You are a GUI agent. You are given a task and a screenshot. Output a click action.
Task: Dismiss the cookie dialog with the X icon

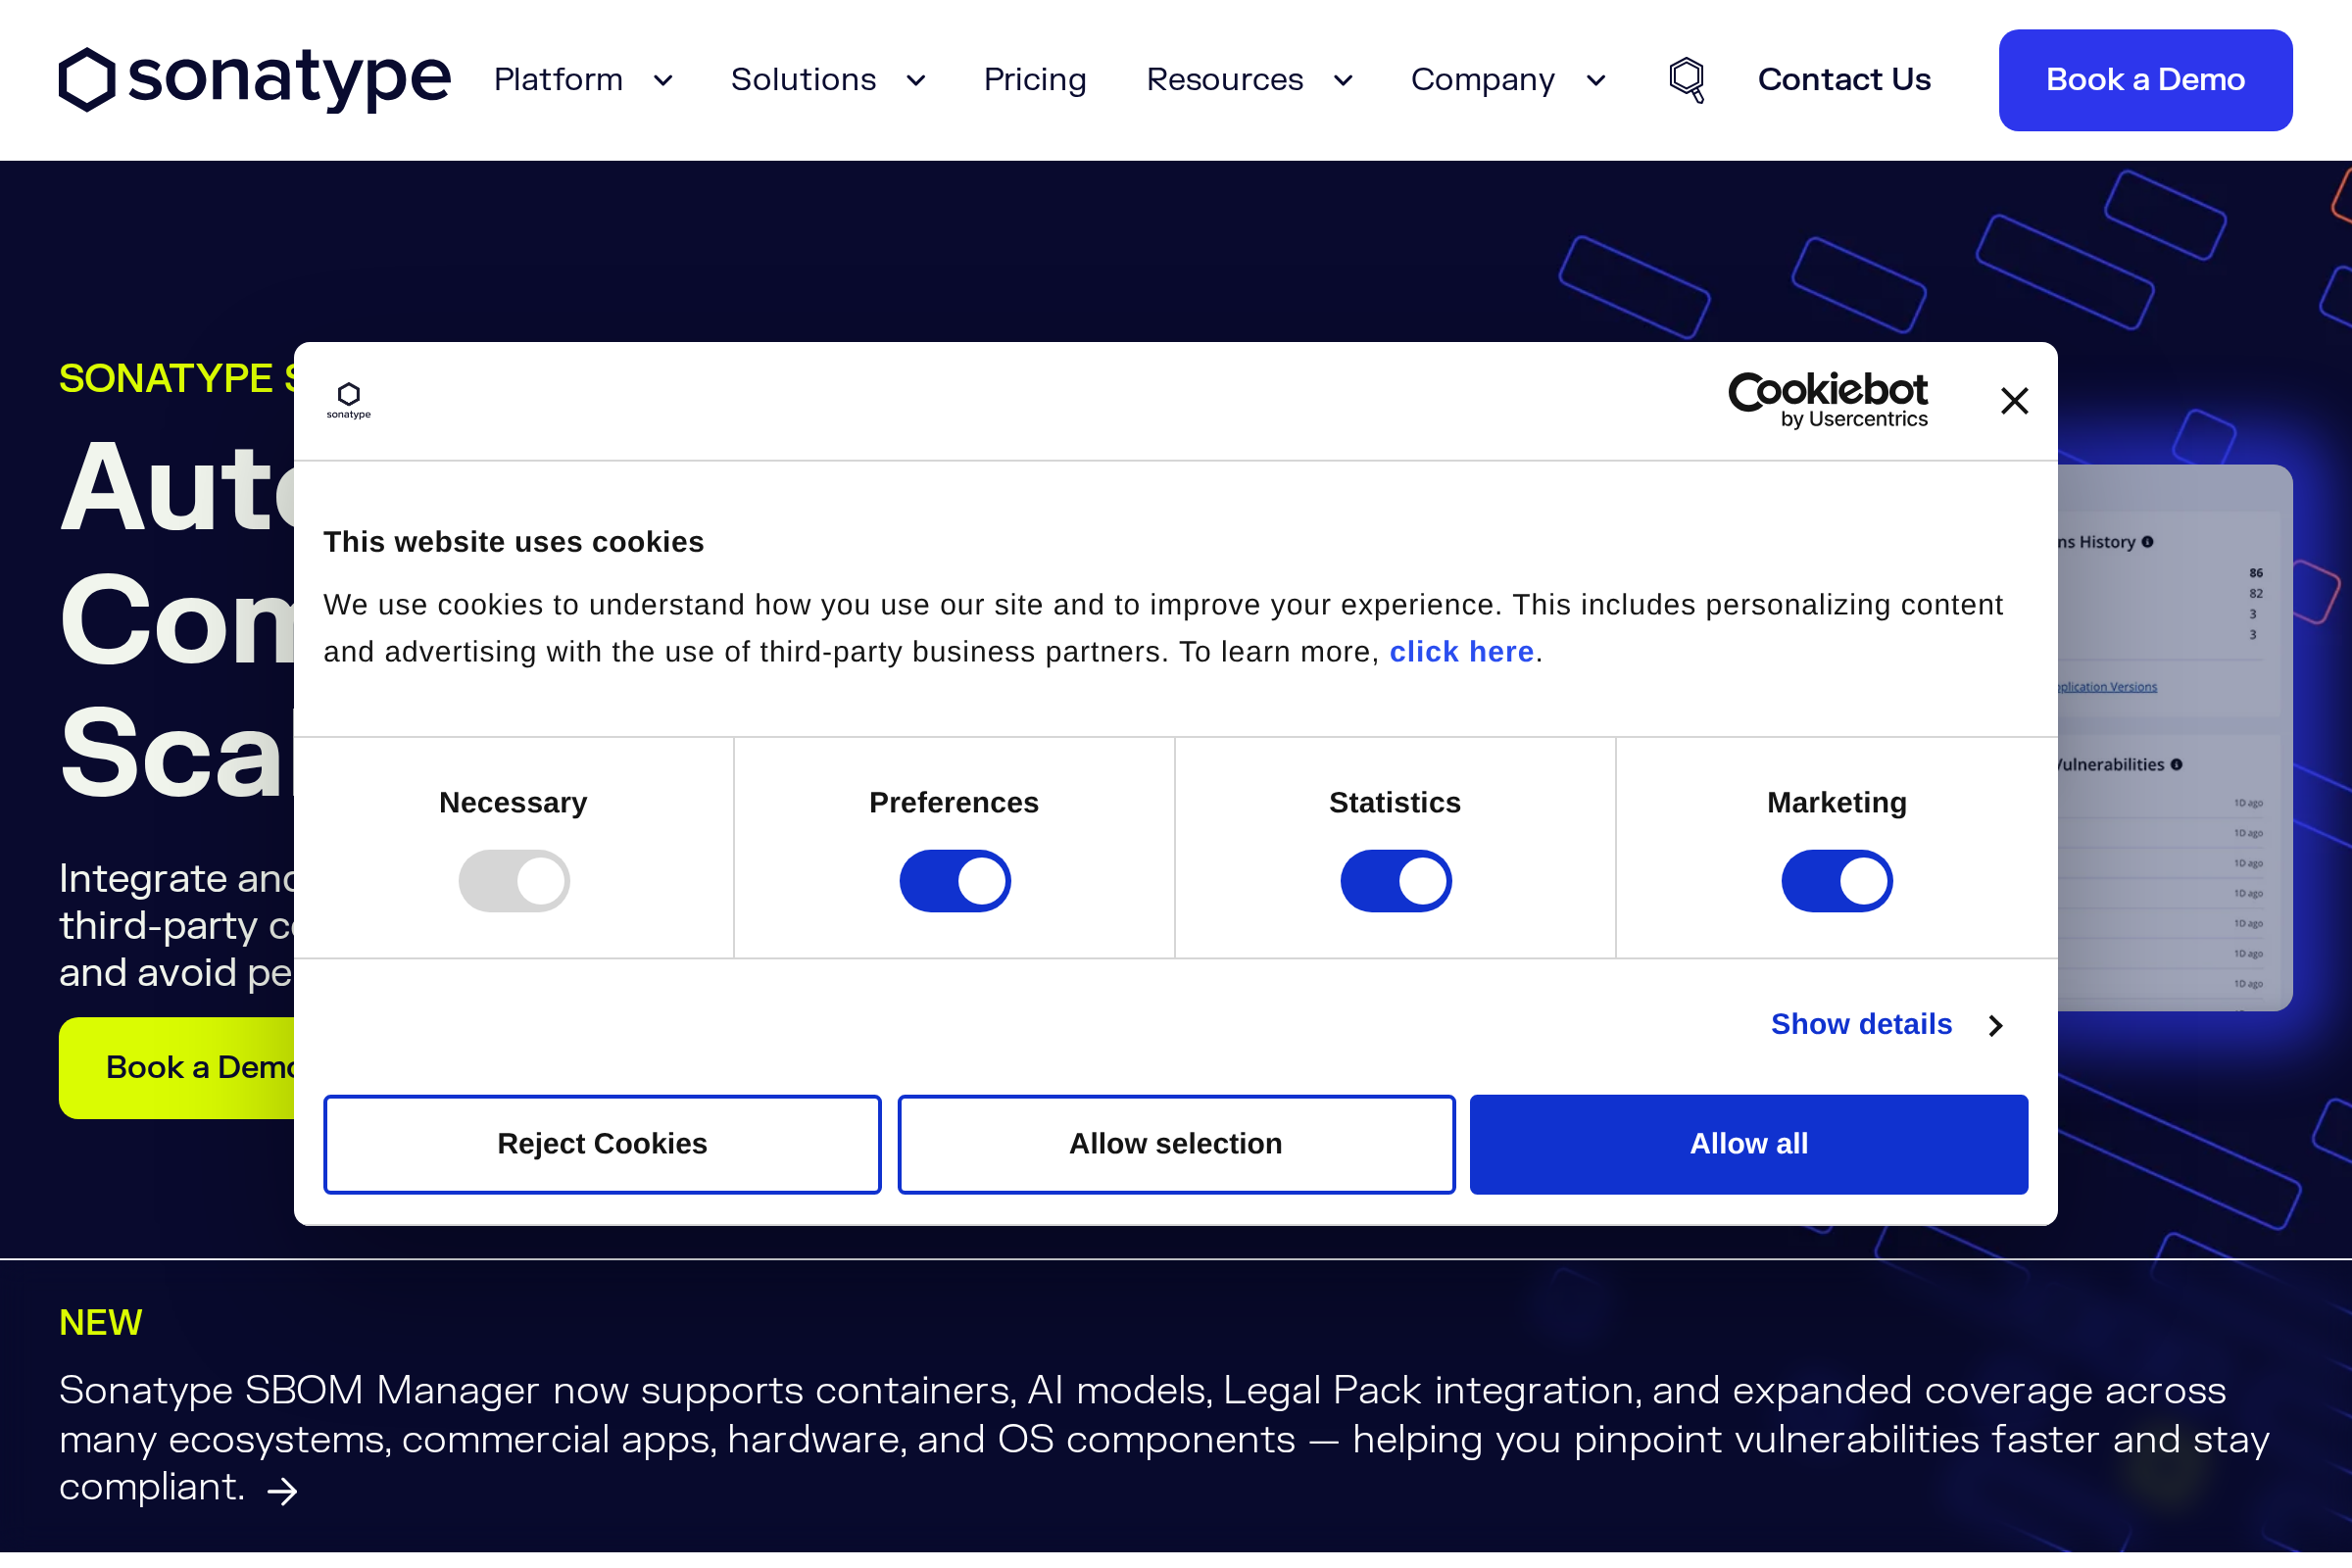click(x=2013, y=400)
